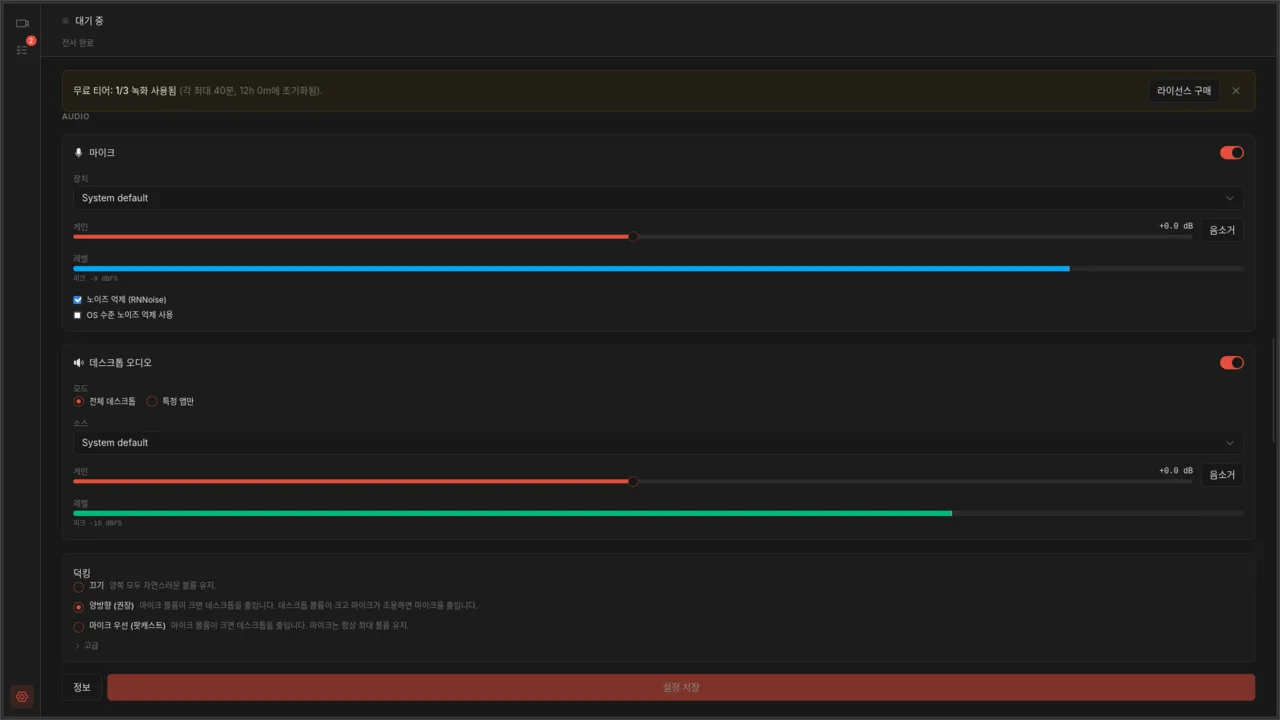Click the speaker icon beside 데스크톱 오디오
Screen dimensions: 1280x720
point(79,363)
